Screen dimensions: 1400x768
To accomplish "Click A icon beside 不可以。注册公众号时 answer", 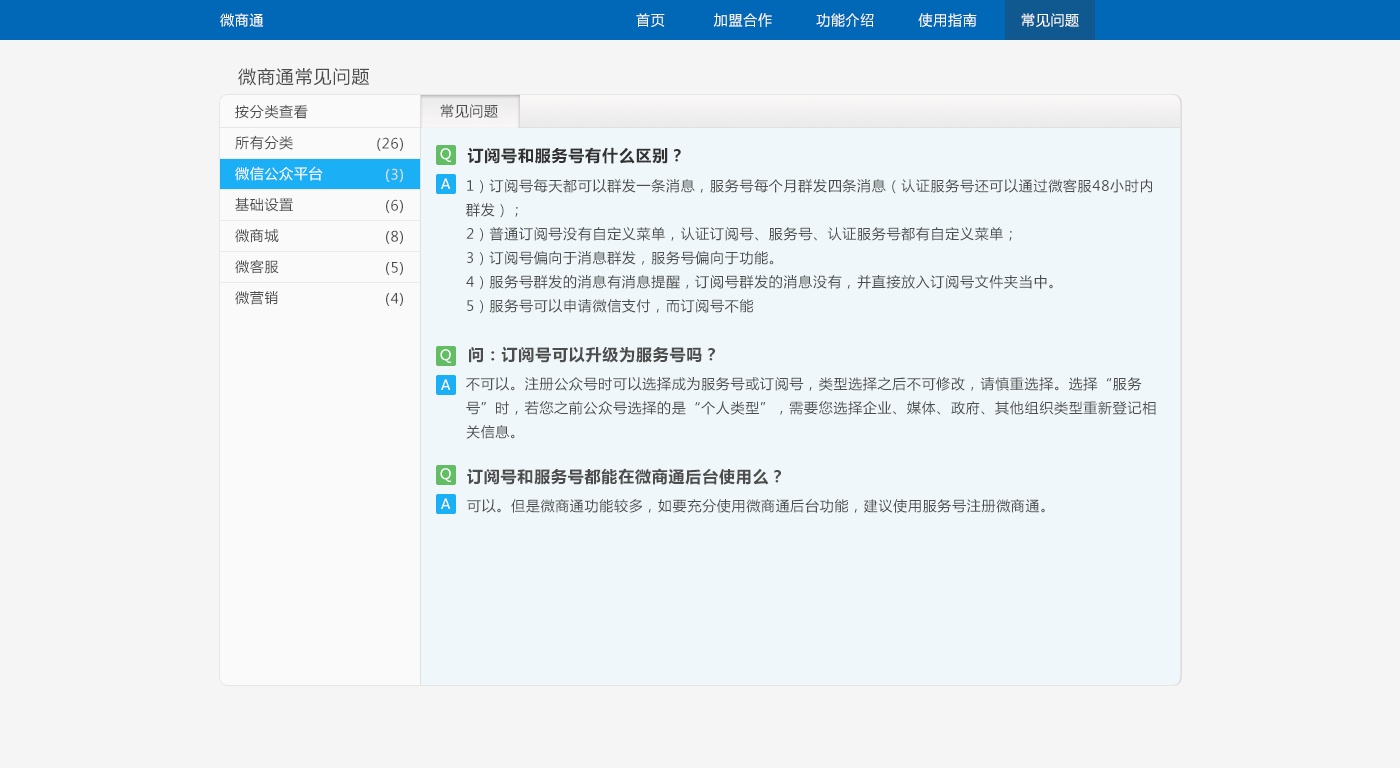I will (446, 385).
